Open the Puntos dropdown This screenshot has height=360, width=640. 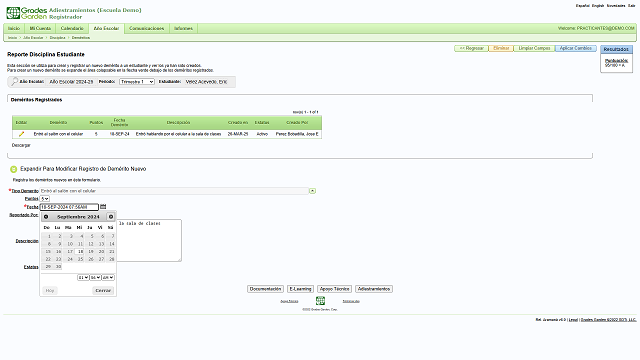point(44,199)
